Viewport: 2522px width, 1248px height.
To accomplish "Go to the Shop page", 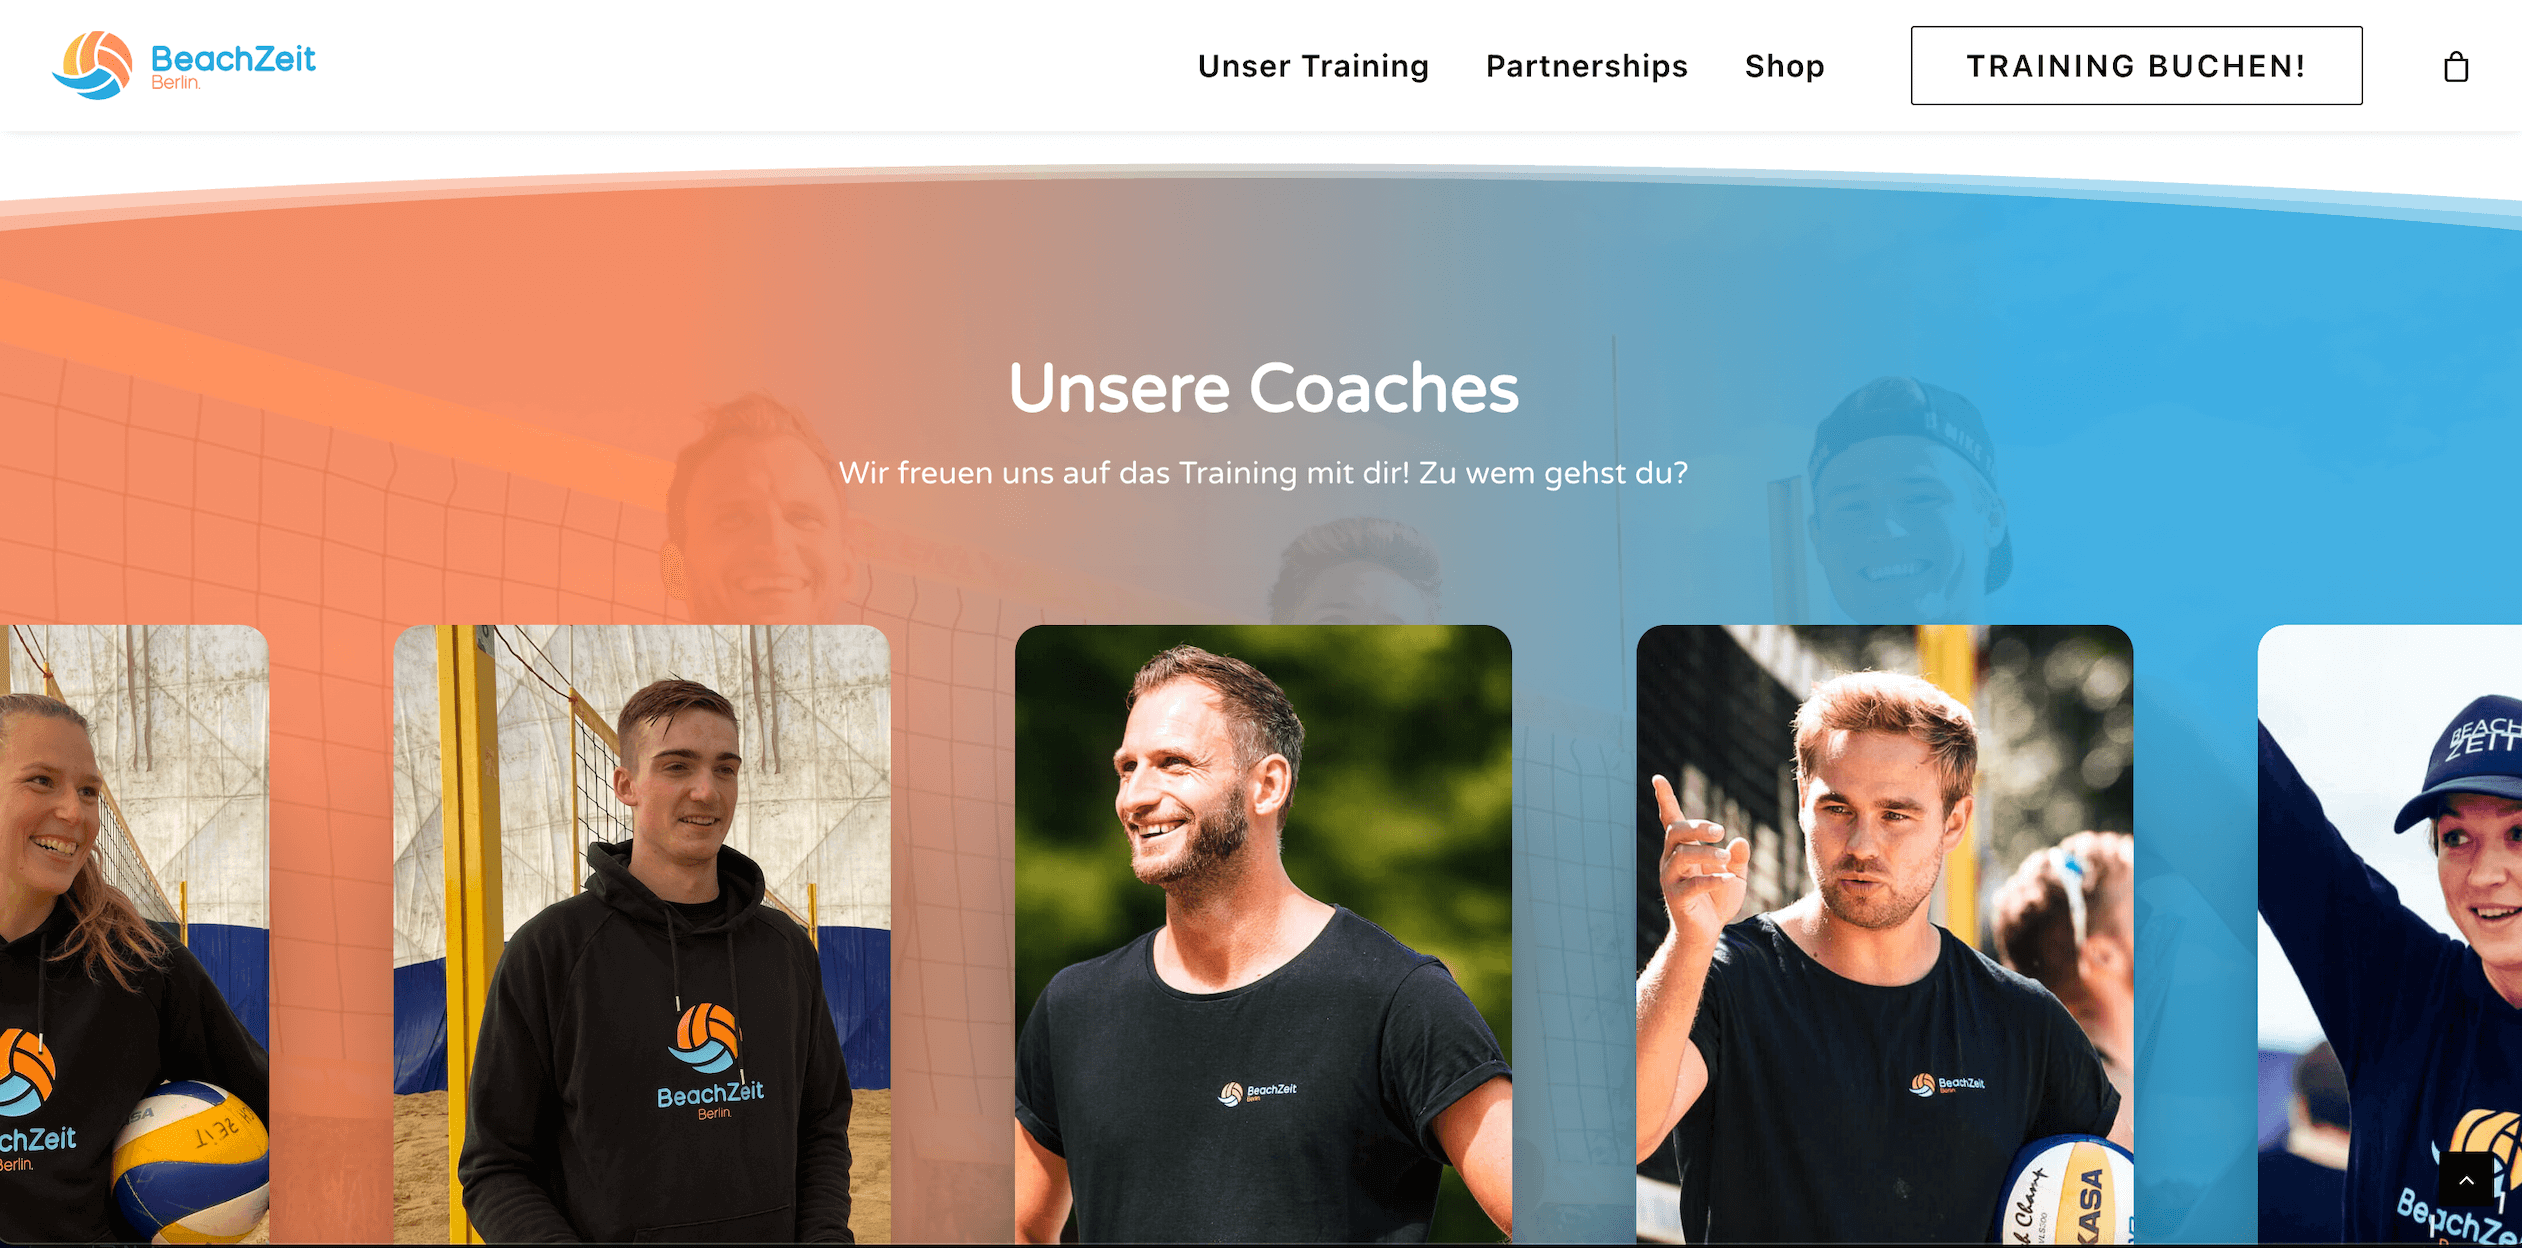I will click(x=1784, y=66).
